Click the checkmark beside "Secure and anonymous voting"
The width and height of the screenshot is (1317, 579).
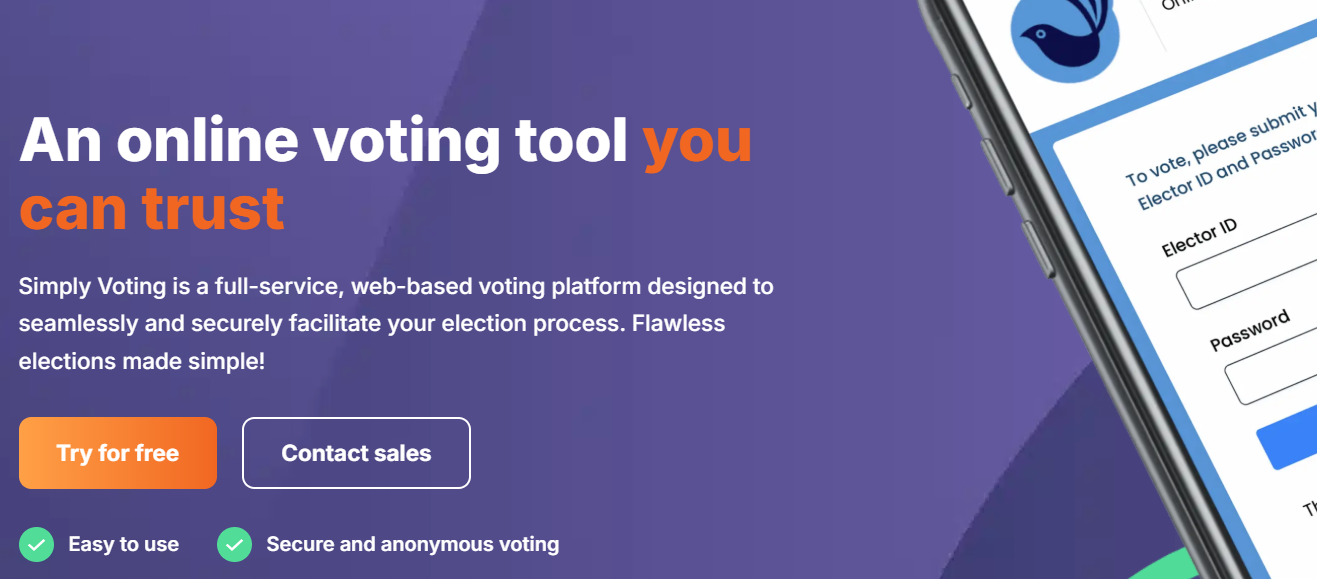(x=234, y=544)
